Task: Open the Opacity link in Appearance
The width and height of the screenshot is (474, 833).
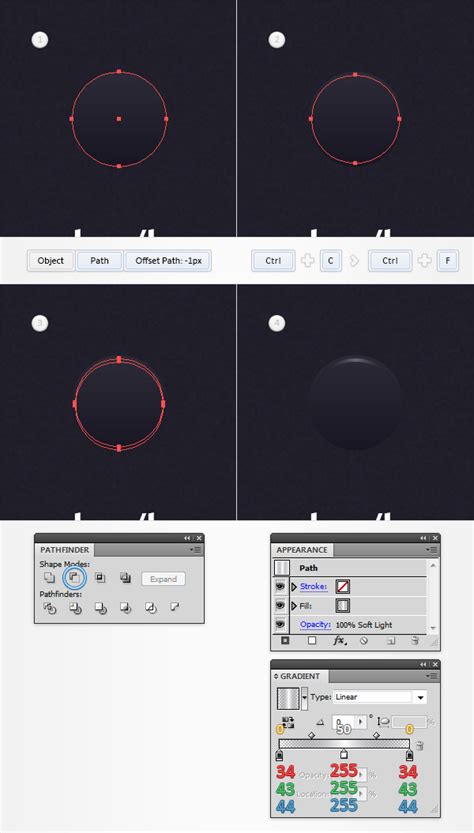Action: tap(315, 625)
